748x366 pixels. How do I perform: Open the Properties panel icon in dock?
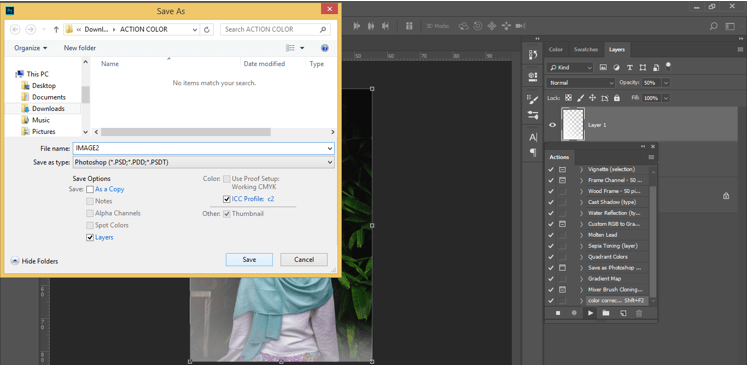point(533,77)
